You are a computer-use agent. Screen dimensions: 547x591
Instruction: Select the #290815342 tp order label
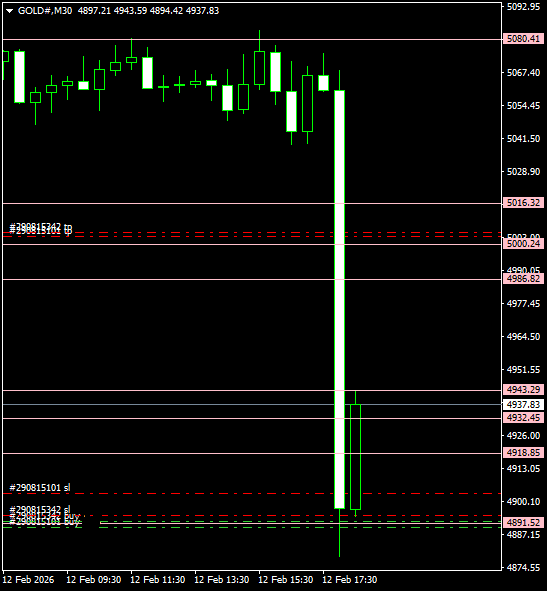(40, 227)
